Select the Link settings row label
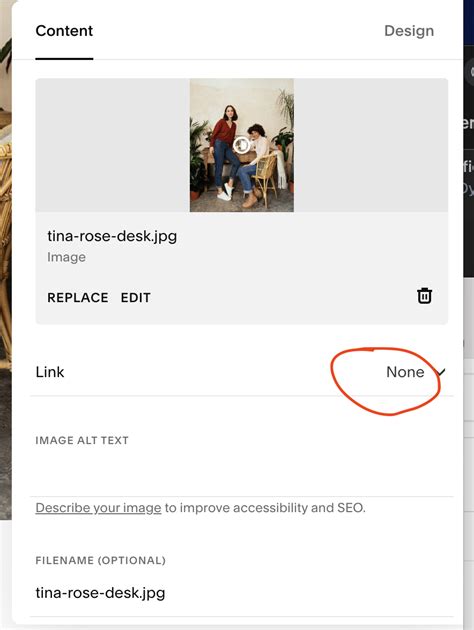 tap(50, 372)
